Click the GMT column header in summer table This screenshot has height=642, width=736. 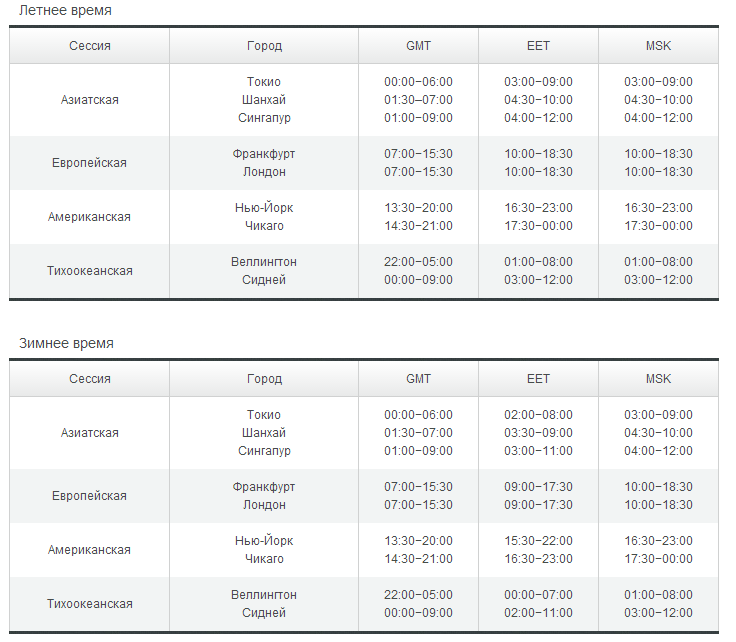click(418, 46)
